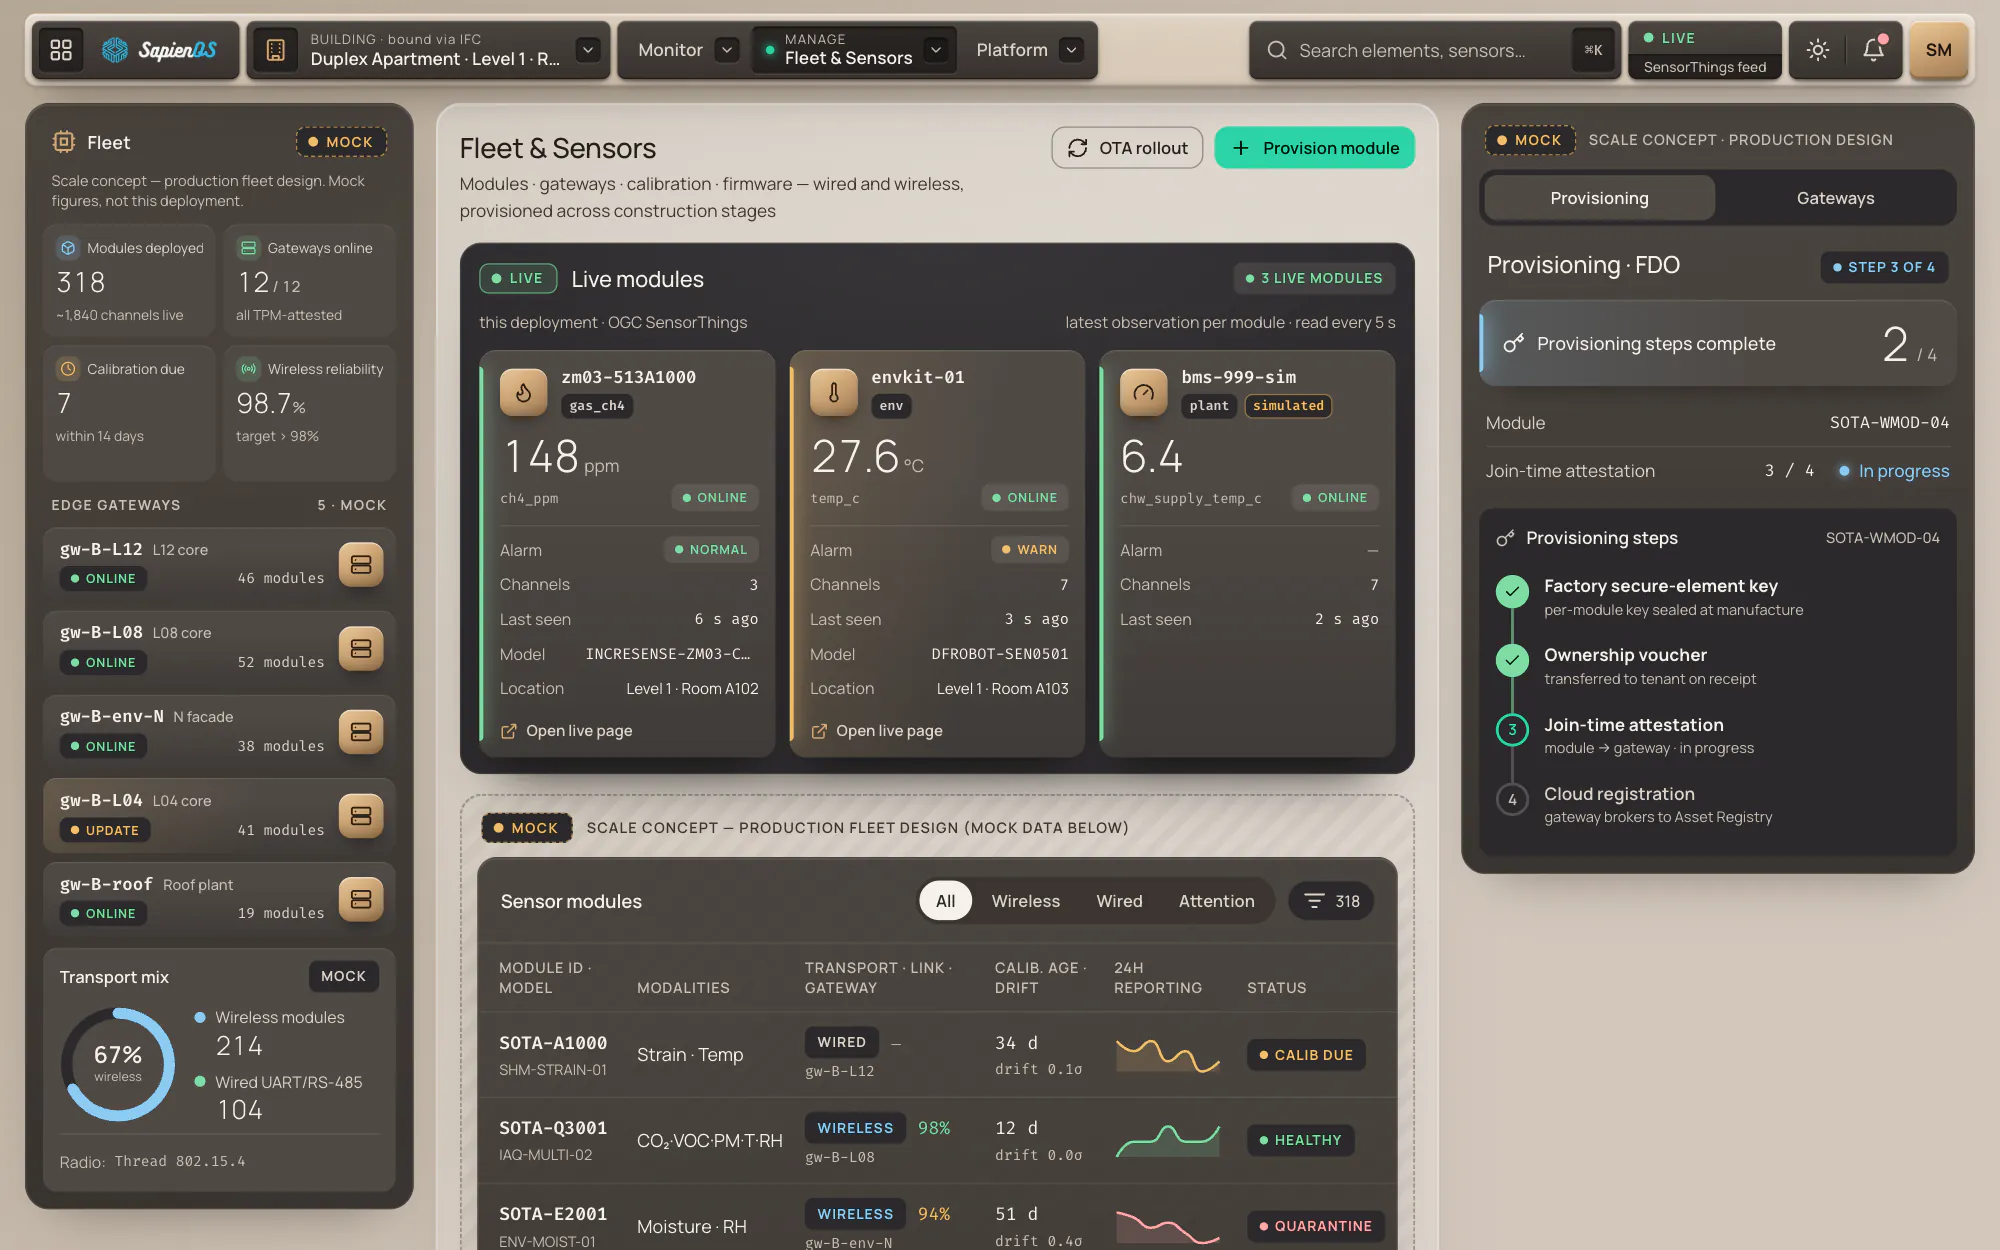The width and height of the screenshot is (2000, 1250).
Task: Click the Fleet chip icon in sidebar header
Action: pyautogui.click(x=64, y=142)
